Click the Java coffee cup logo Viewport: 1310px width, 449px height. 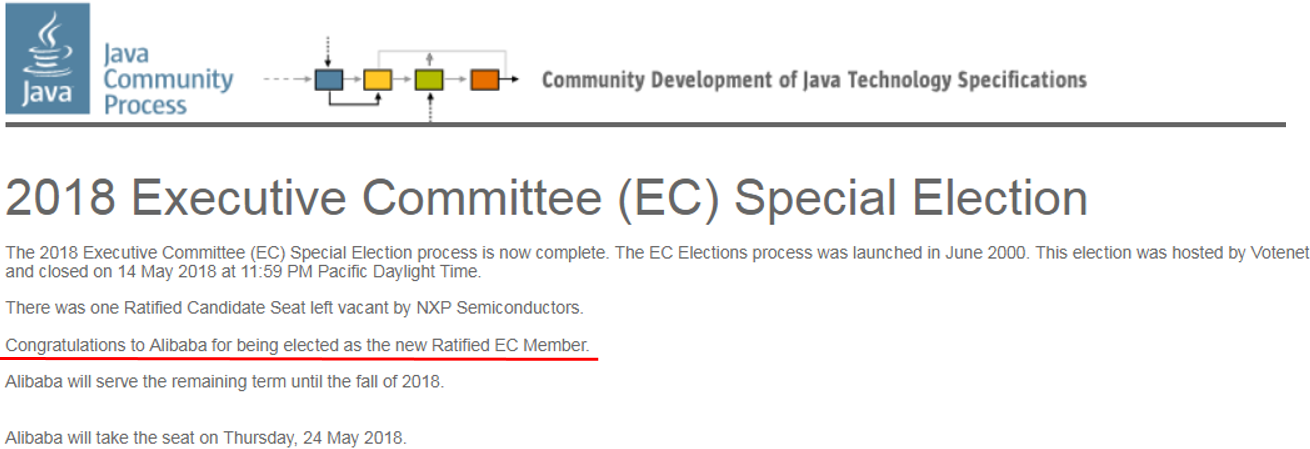pyautogui.click(x=47, y=58)
